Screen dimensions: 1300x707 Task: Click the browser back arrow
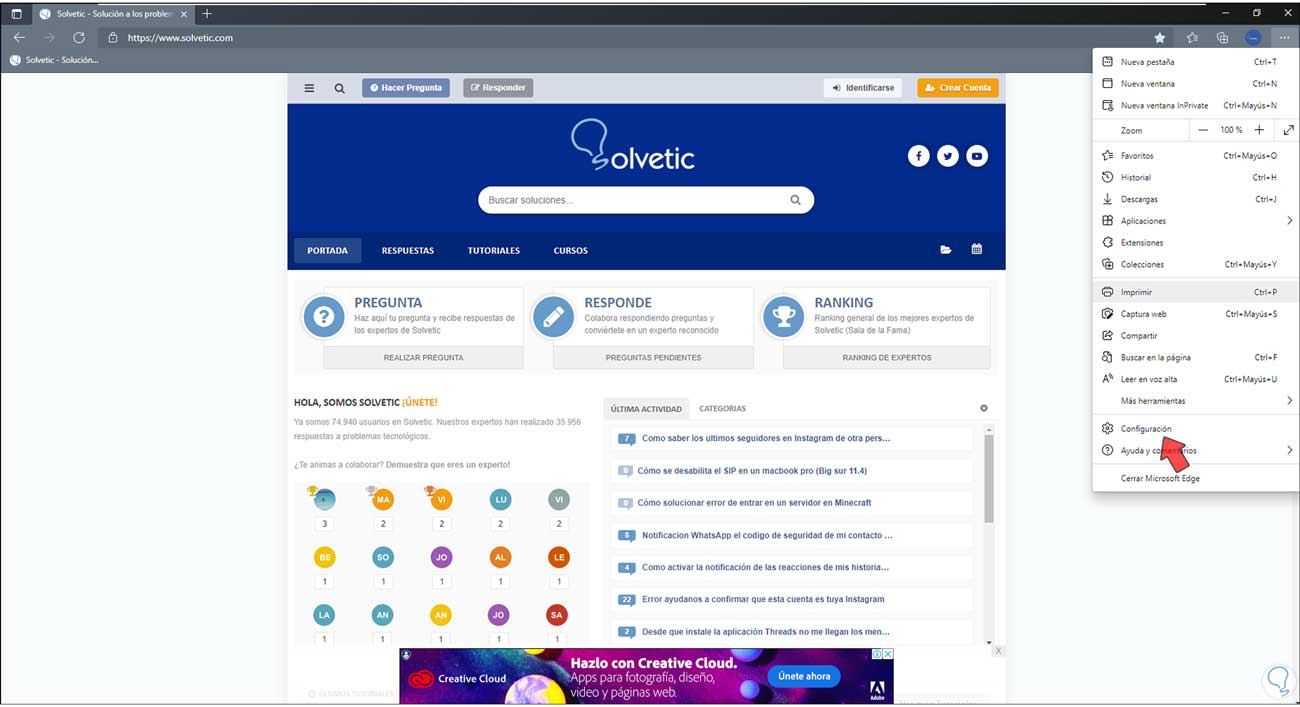[19, 38]
